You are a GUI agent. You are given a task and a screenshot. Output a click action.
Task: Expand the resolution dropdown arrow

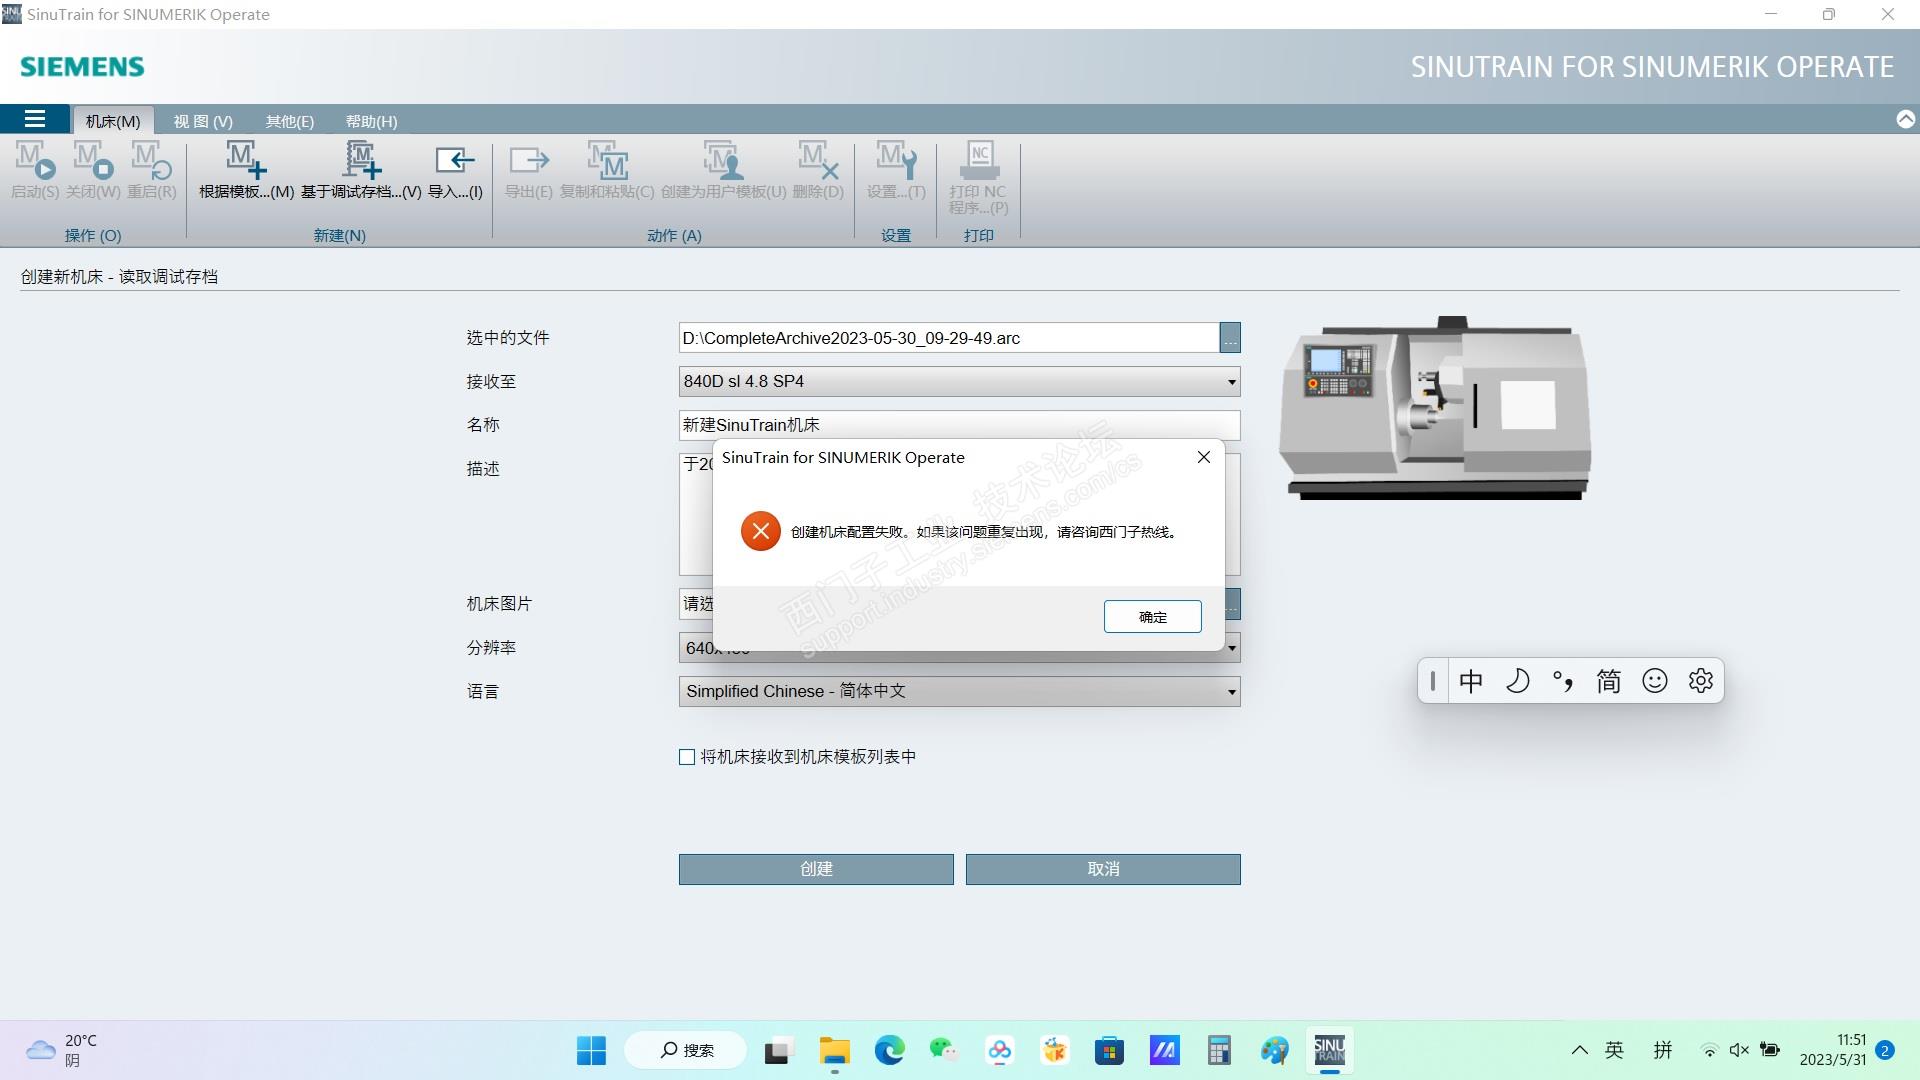[x=1232, y=648]
